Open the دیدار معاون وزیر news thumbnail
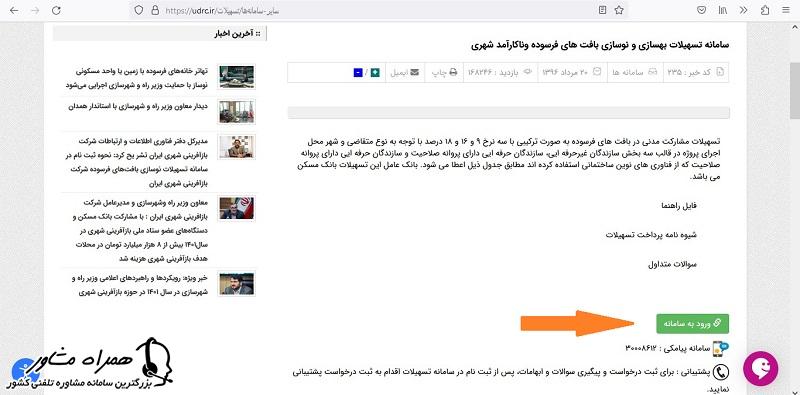 236,112
